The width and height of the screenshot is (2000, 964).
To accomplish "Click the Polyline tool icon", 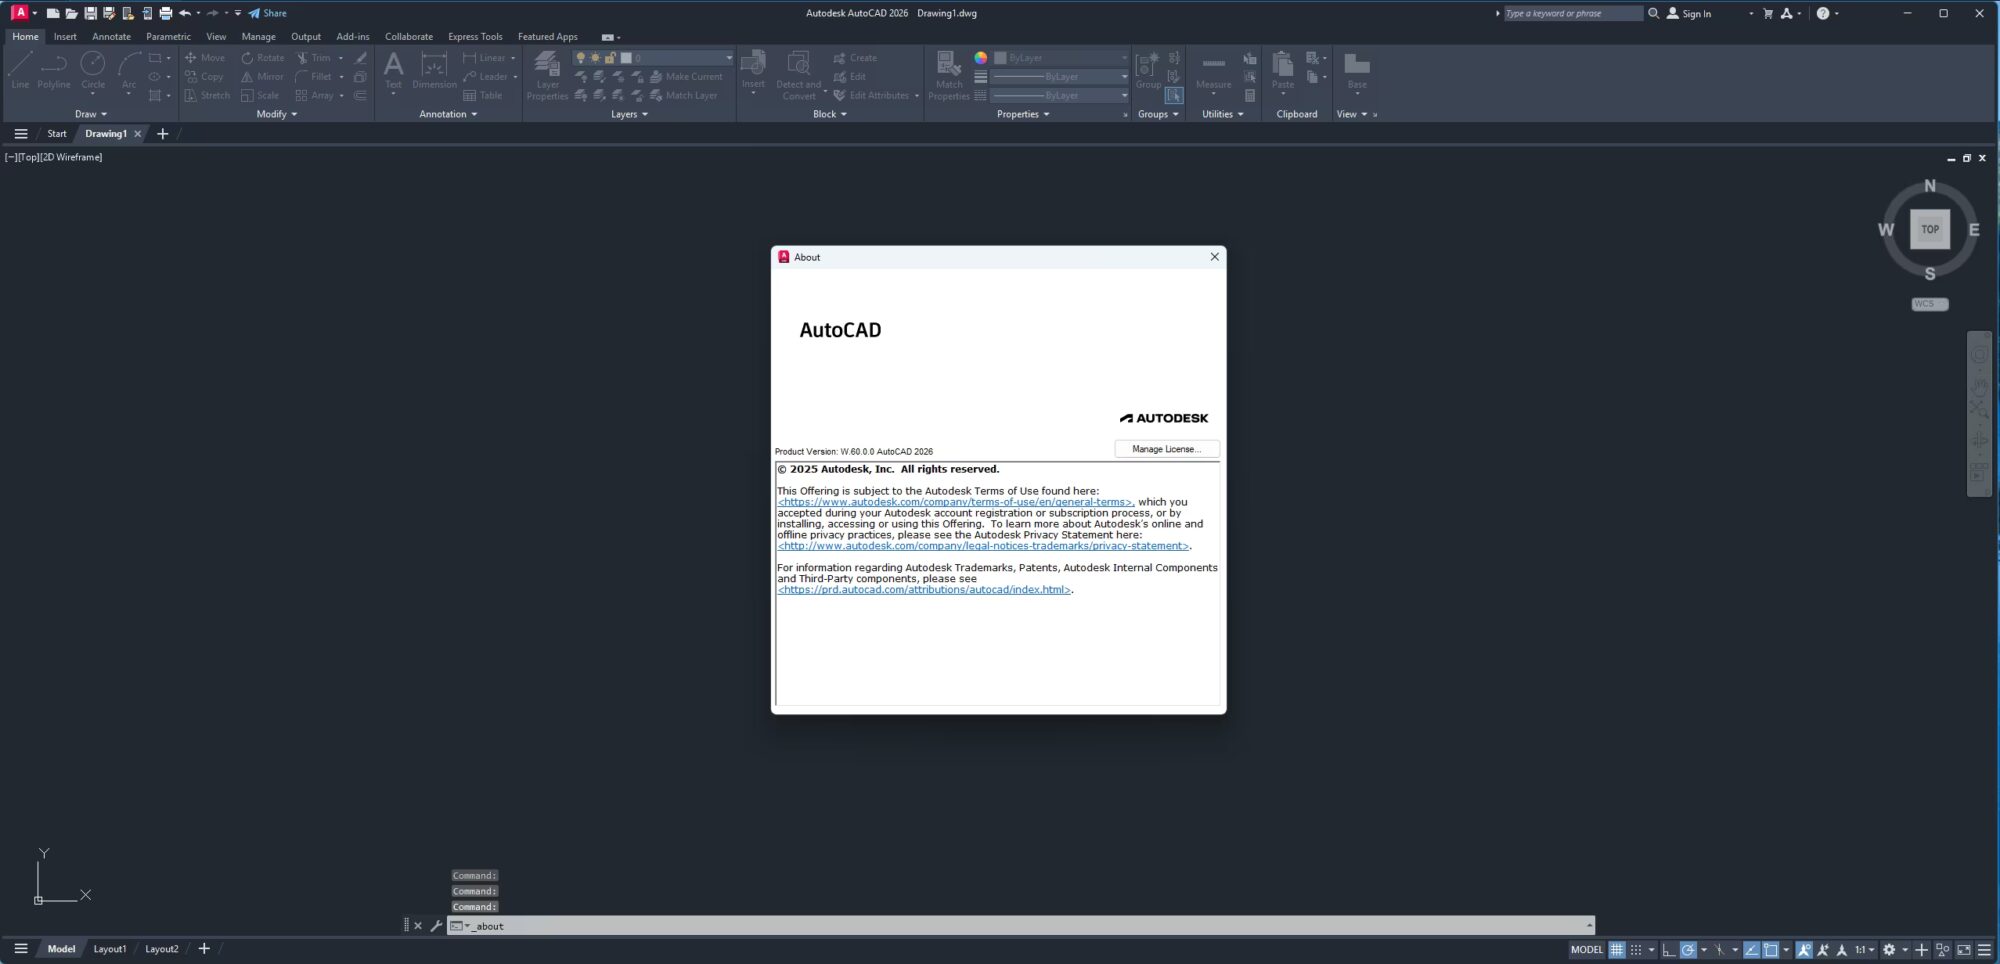I will [54, 66].
